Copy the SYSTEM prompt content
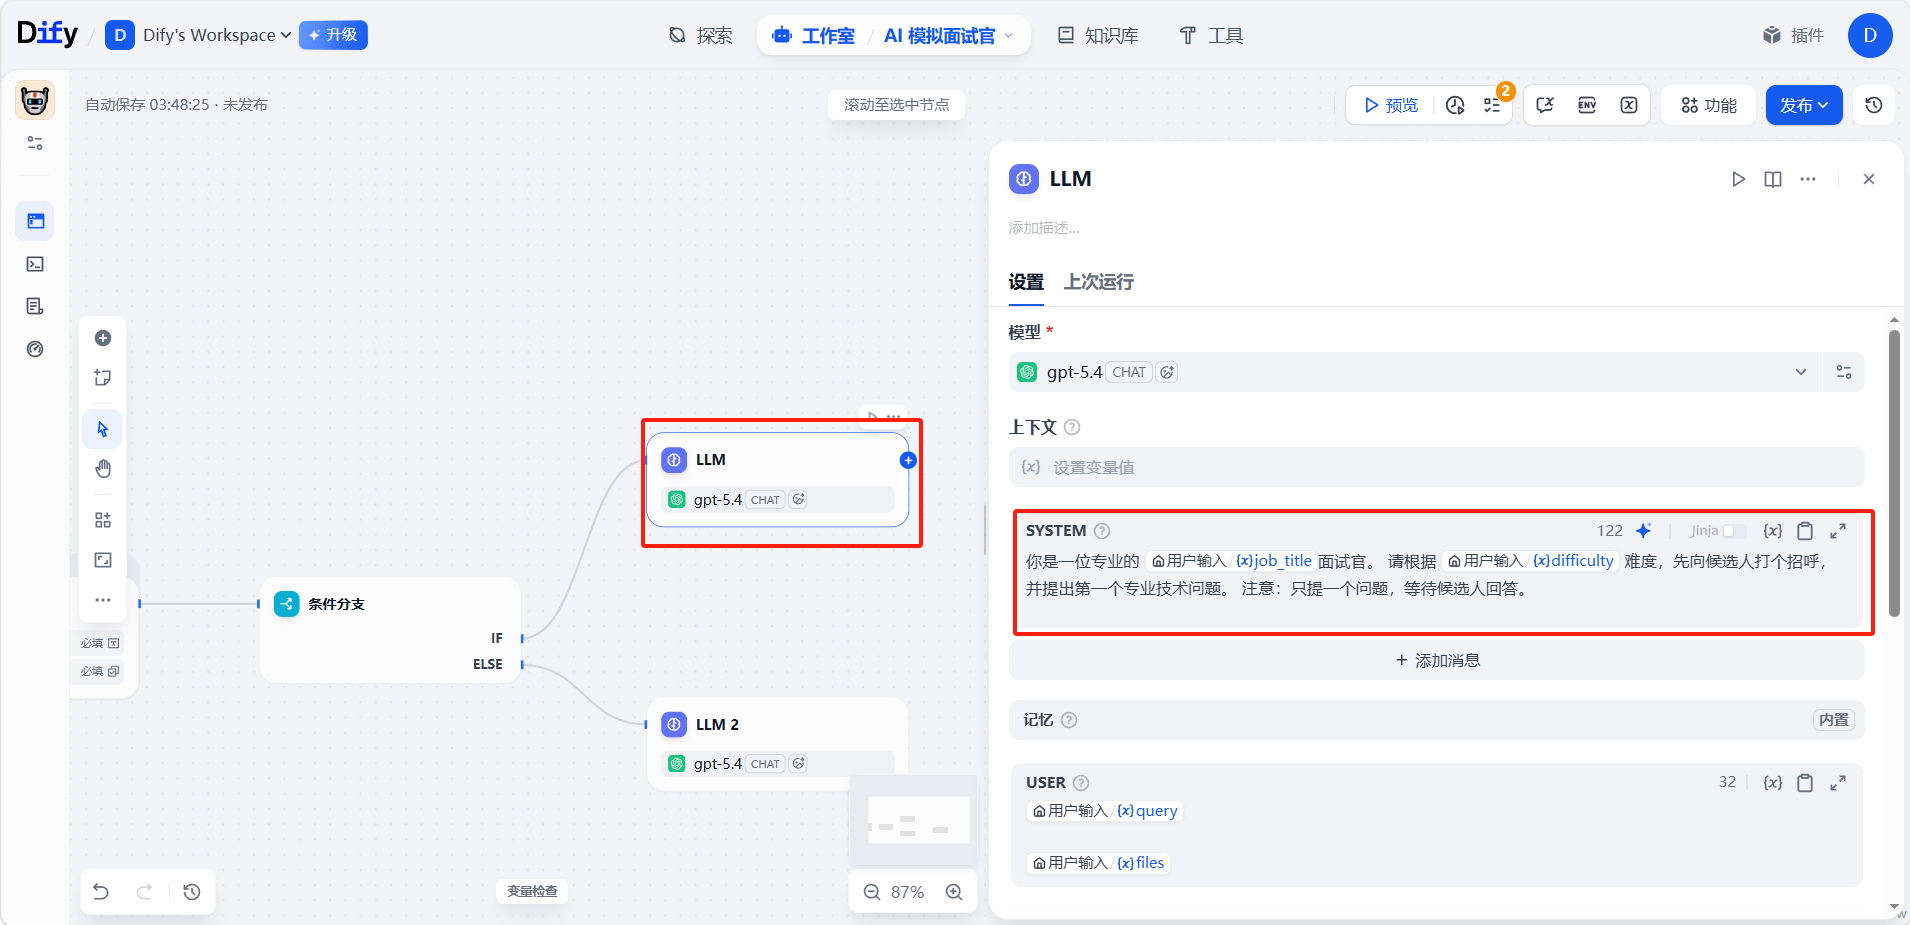This screenshot has width=1910, height=925. tap(1805, 531)
